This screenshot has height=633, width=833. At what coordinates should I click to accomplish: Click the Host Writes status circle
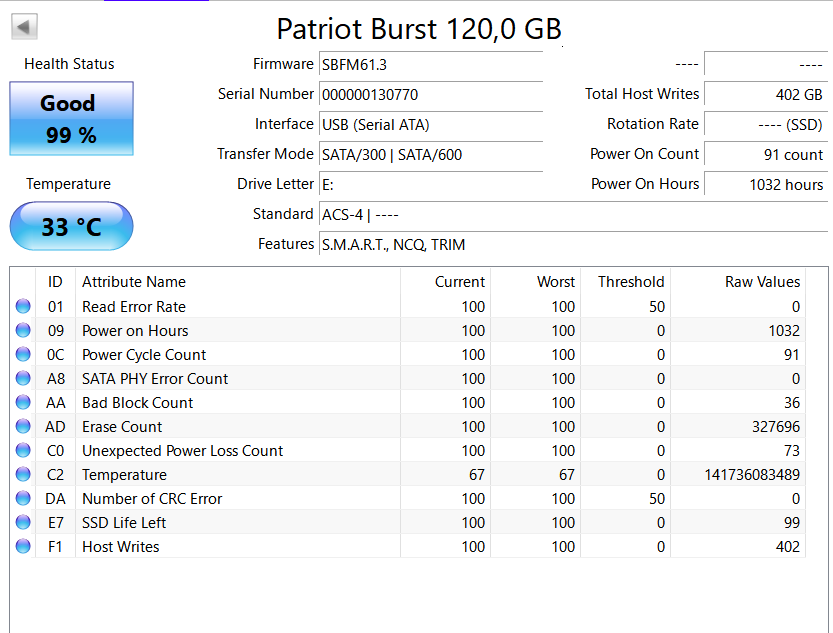[x=23, y=546]
